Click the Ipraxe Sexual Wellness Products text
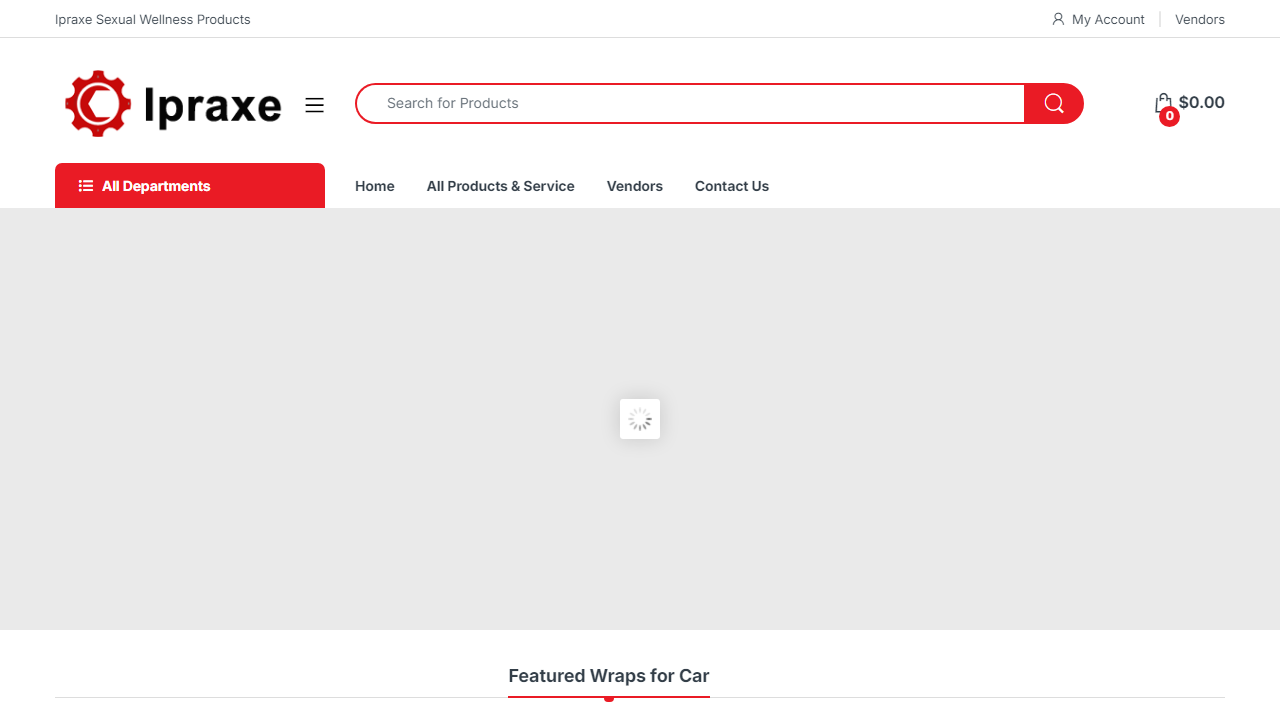 click(x=153, y=19)
